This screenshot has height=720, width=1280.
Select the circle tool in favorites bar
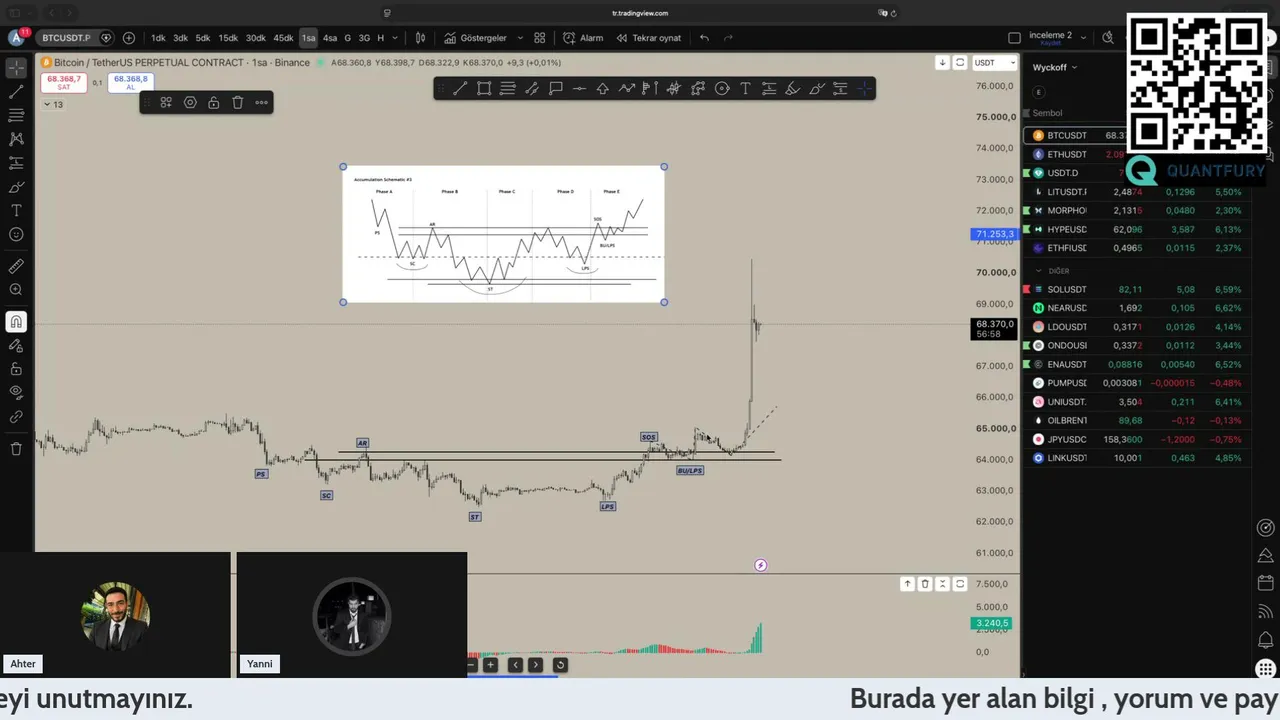[722, 88]
